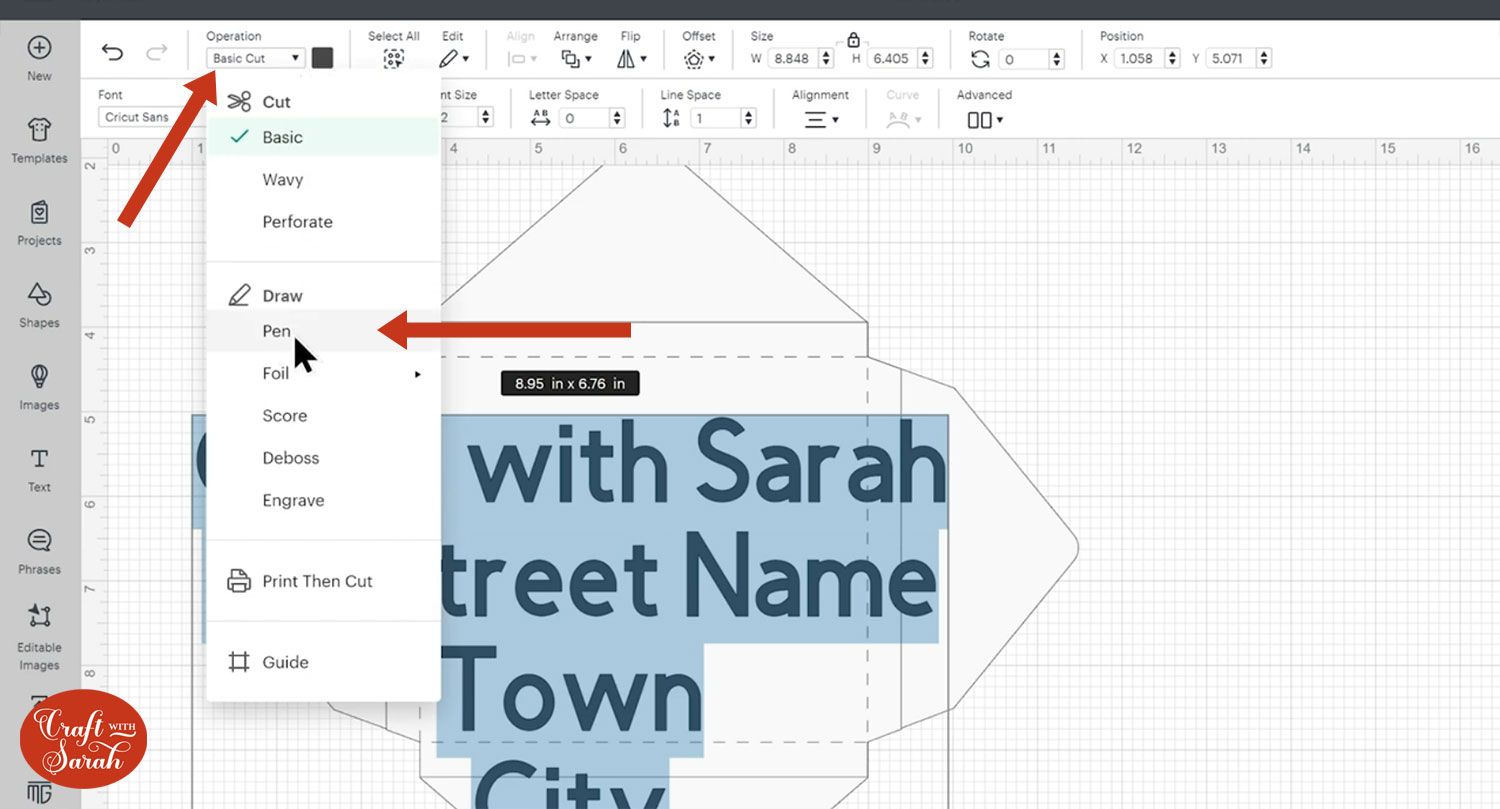Open the Advanced text options dropdown
The height and width of the screenshot is (809, 1500).
[x=984, y=120]
